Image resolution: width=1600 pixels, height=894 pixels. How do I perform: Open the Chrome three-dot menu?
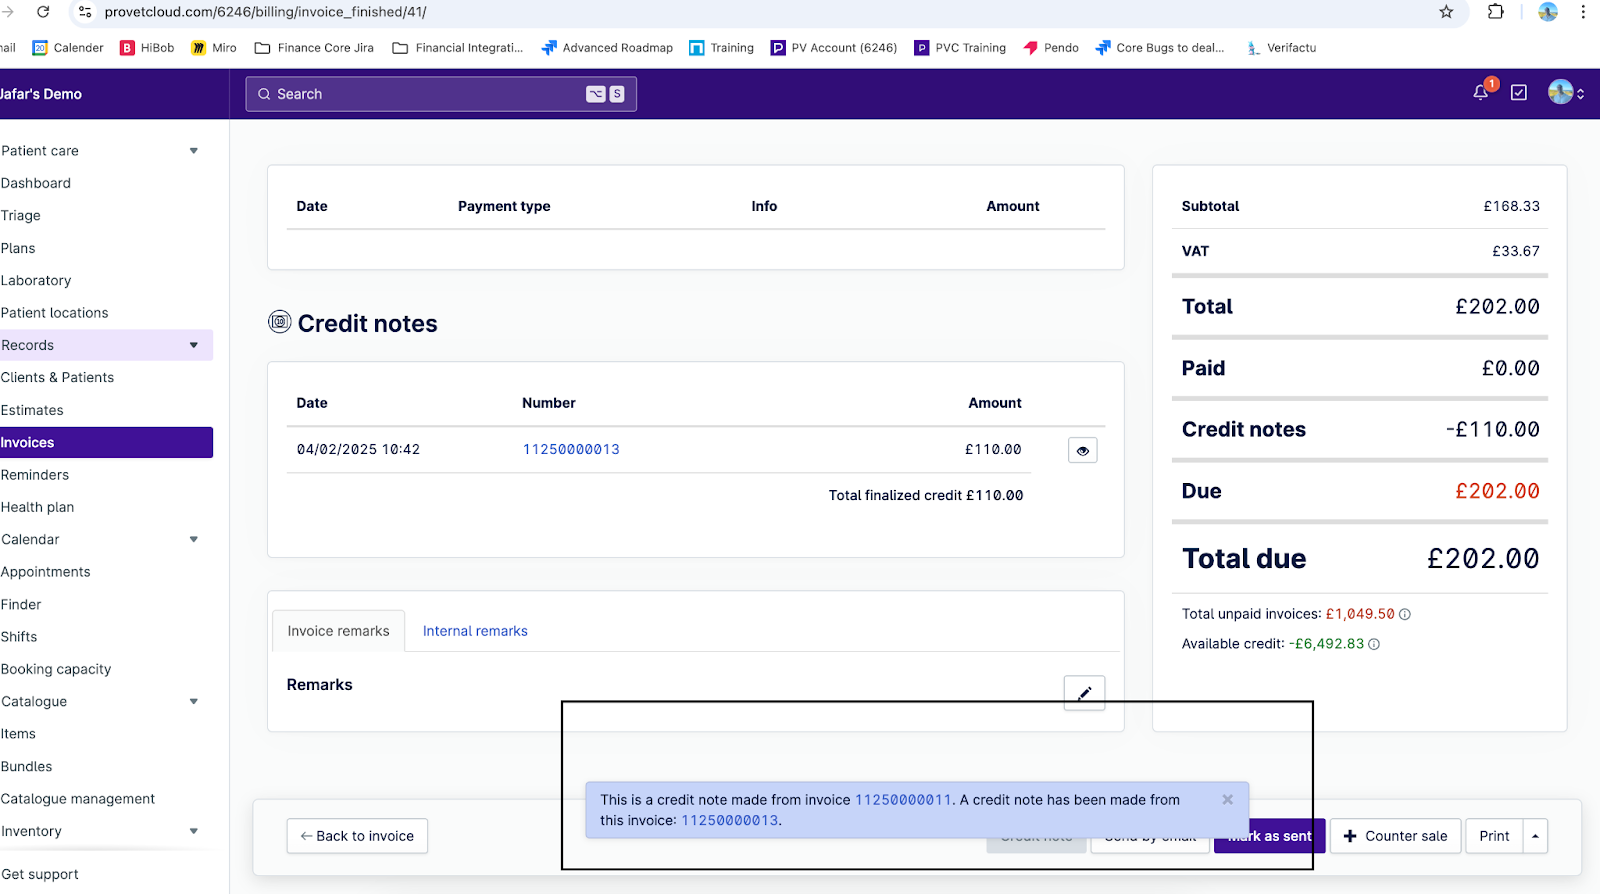(x=1583, y=12)
